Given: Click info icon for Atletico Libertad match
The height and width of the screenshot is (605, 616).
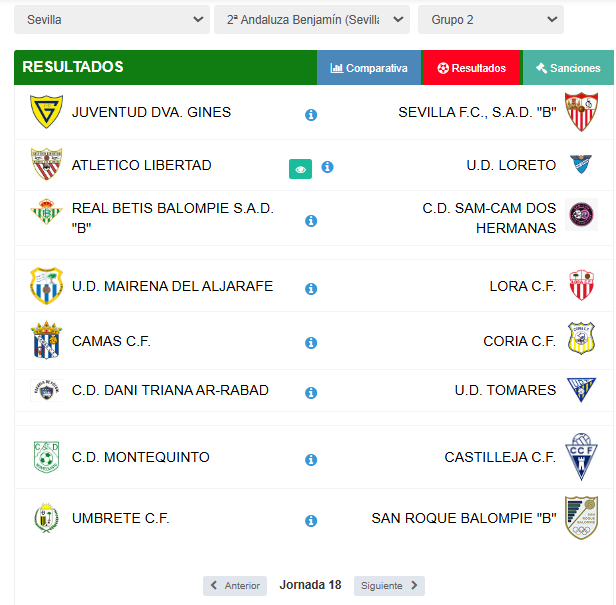Looking at the screenshot, I should [327, 167].
